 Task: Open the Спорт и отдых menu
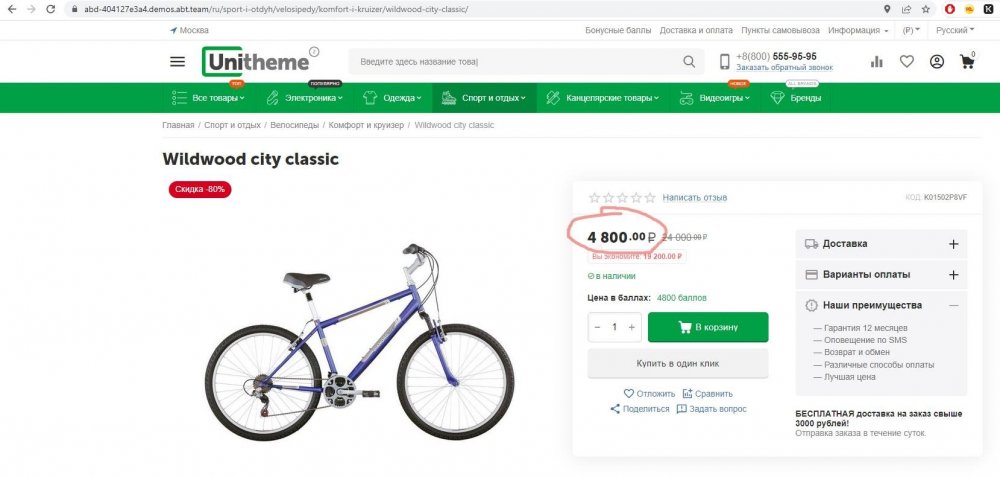click(485, 98)
